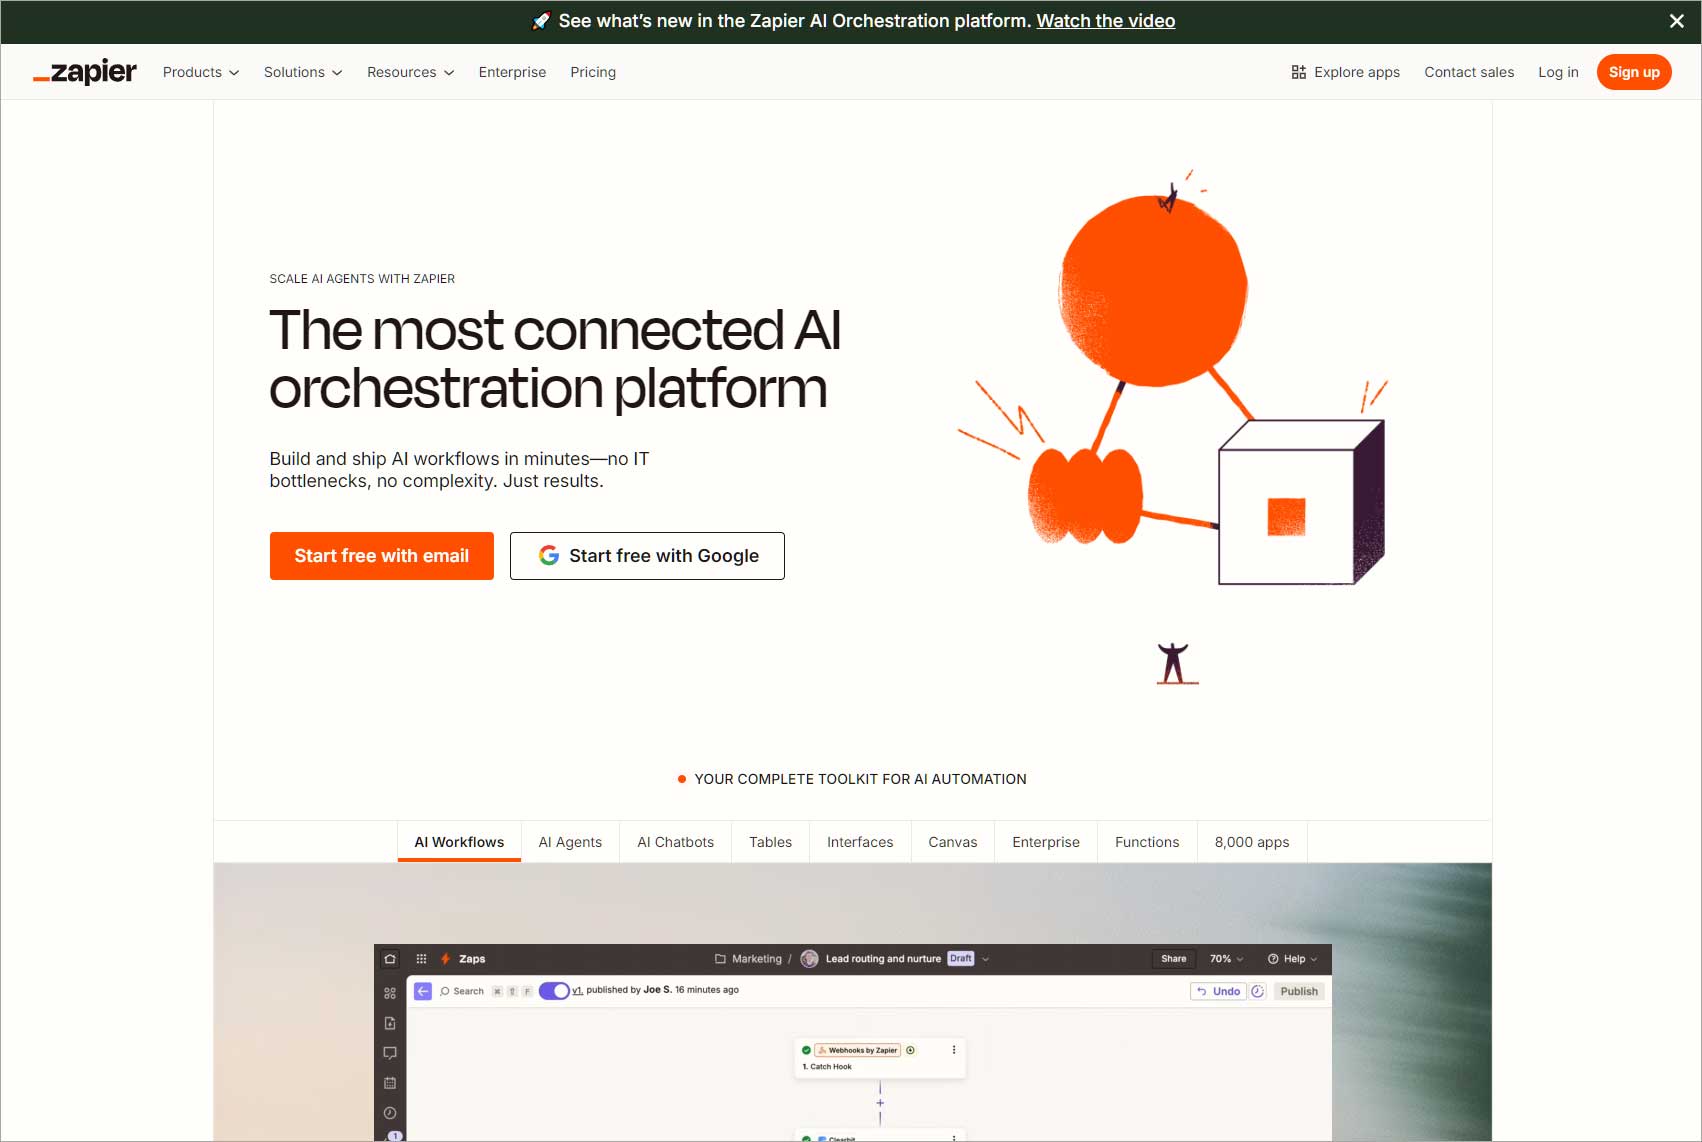
Task: Click the Publish button in editor
Action: click(x=1299, y=991)
